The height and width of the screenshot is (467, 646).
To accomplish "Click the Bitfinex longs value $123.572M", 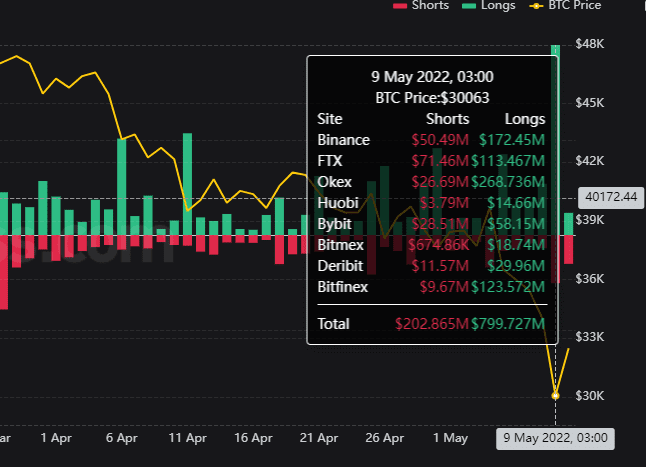I will click(508, 287).
